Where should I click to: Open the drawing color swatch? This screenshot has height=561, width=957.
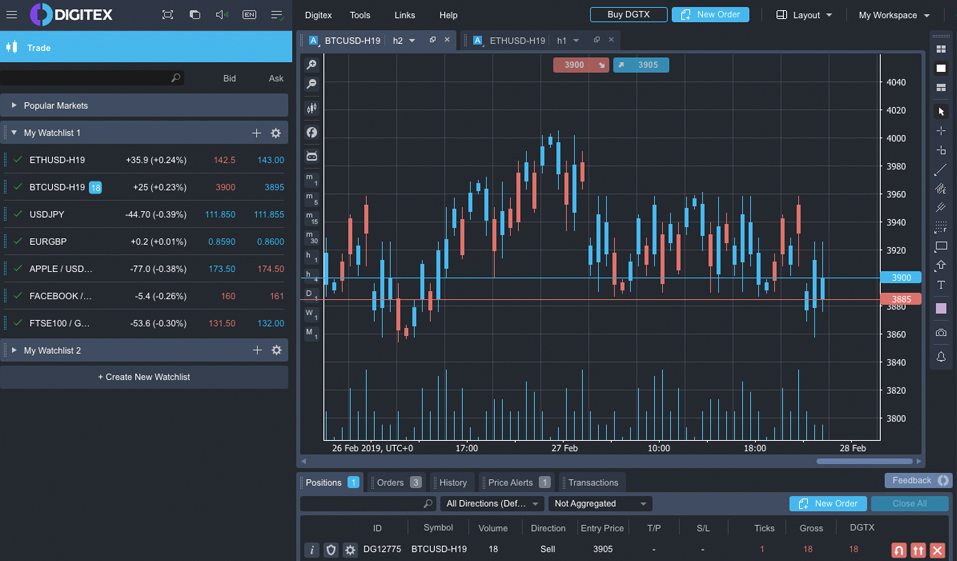click(x=941, y=309)
